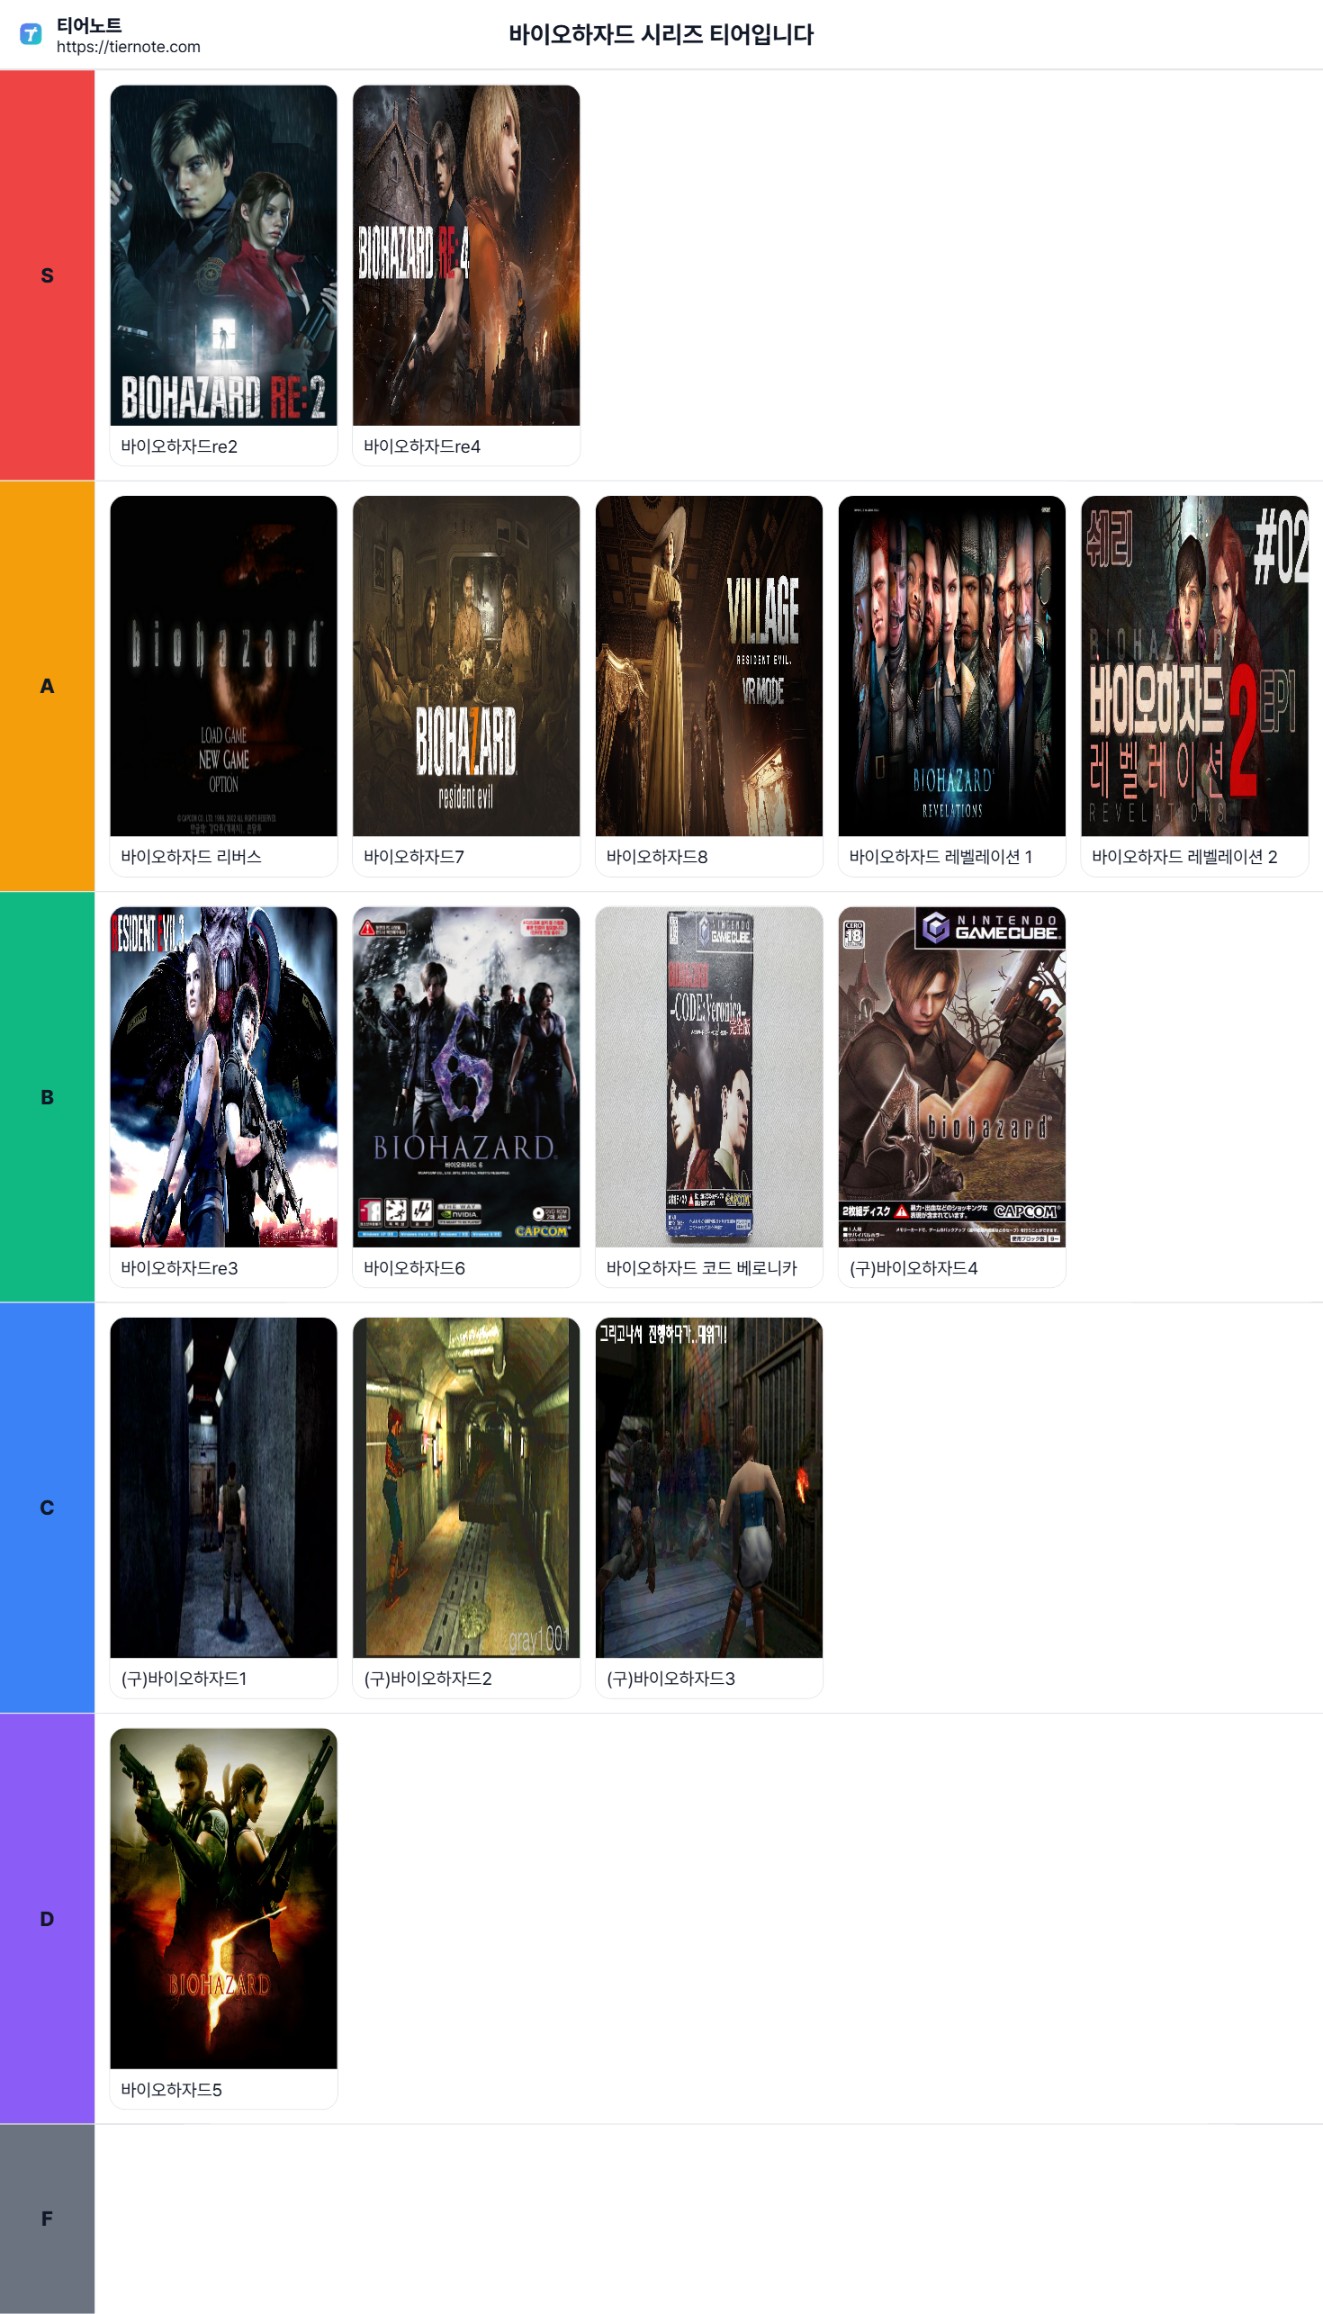Select the green B tier label
This screenshot has height=2314, width=1323.
coord(47,1097)
